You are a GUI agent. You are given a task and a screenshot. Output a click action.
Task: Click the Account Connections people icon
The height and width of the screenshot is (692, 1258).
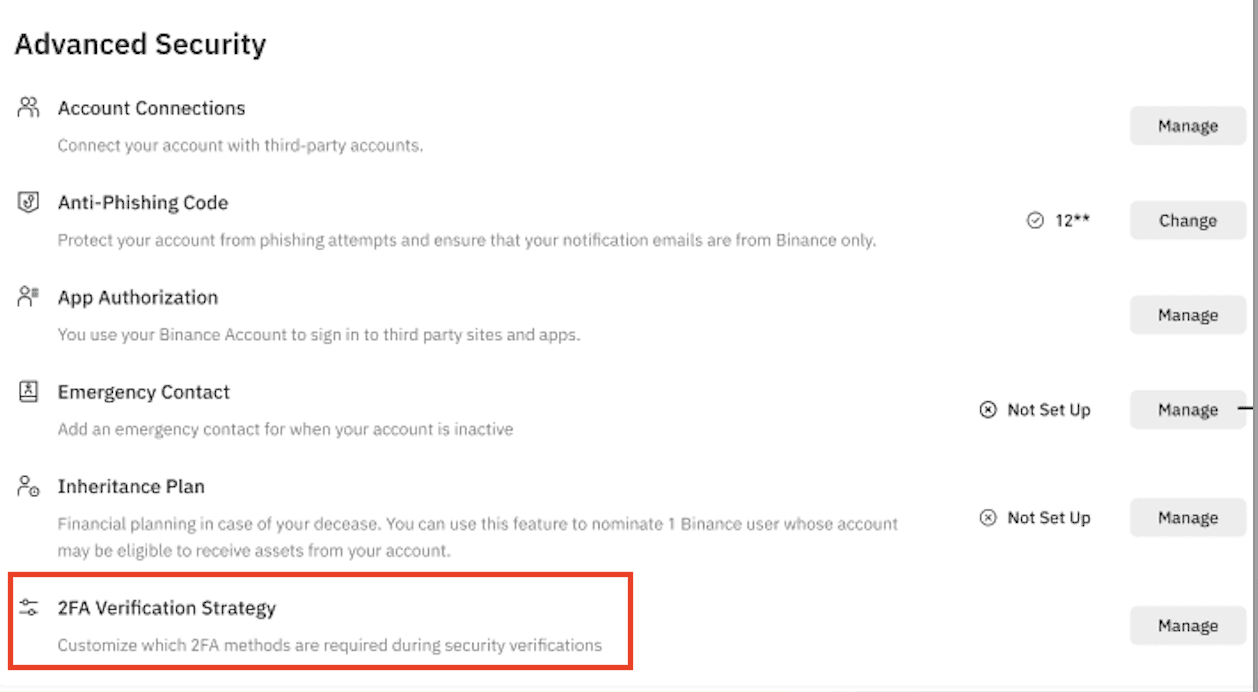(29, 107)
